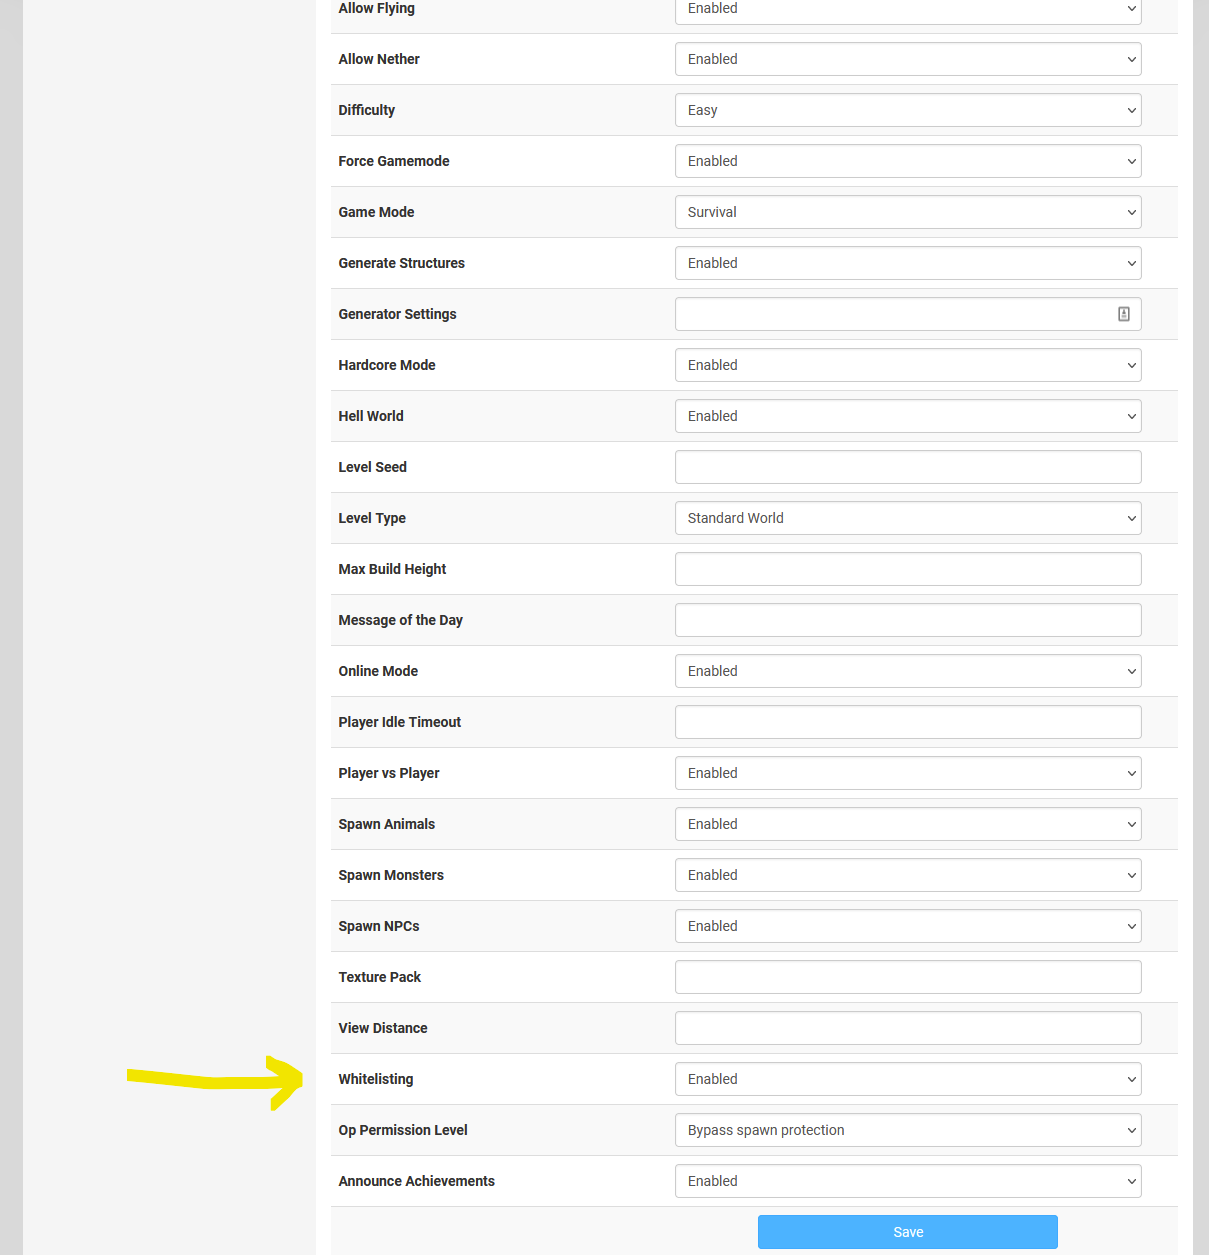Open the Player vs Player dropdown

pos(907,773)
